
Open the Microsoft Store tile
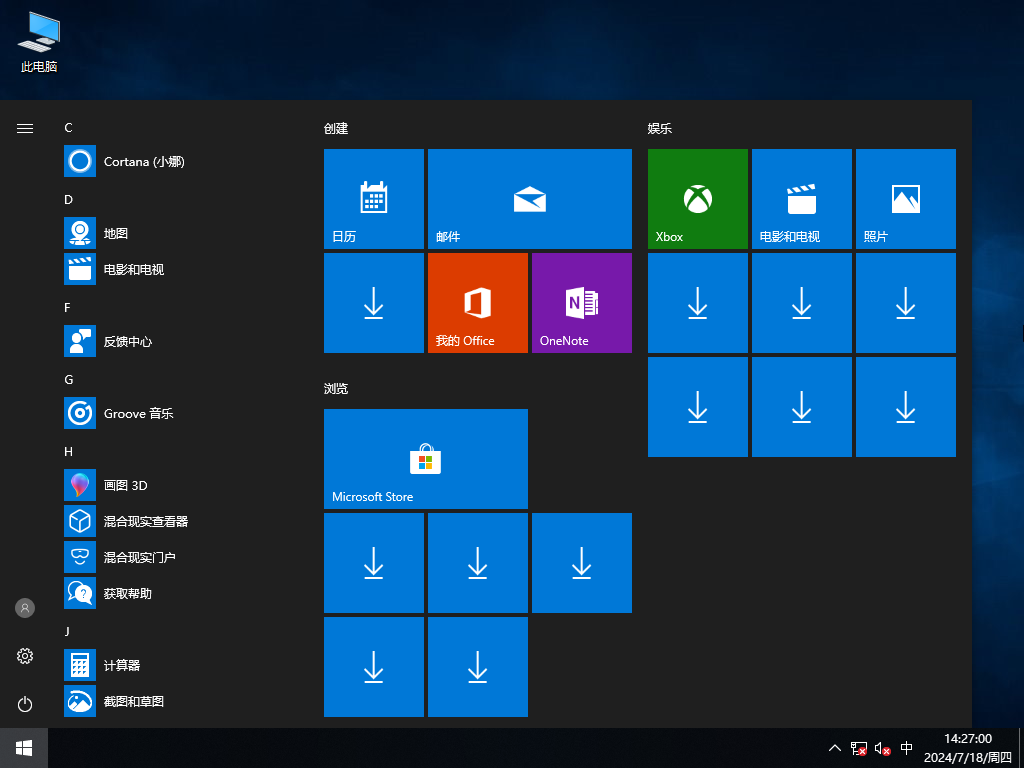tap(425, 459)
